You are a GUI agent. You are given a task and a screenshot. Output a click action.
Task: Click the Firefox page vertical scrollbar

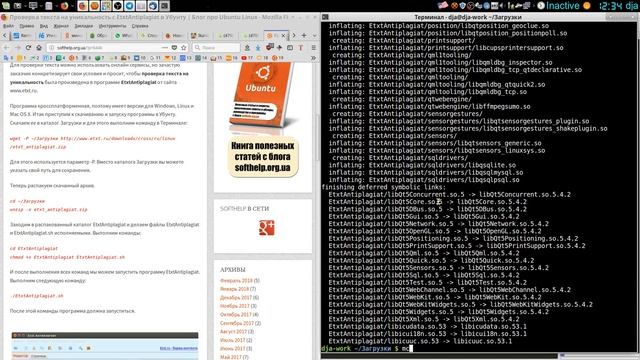click(317, 139)
